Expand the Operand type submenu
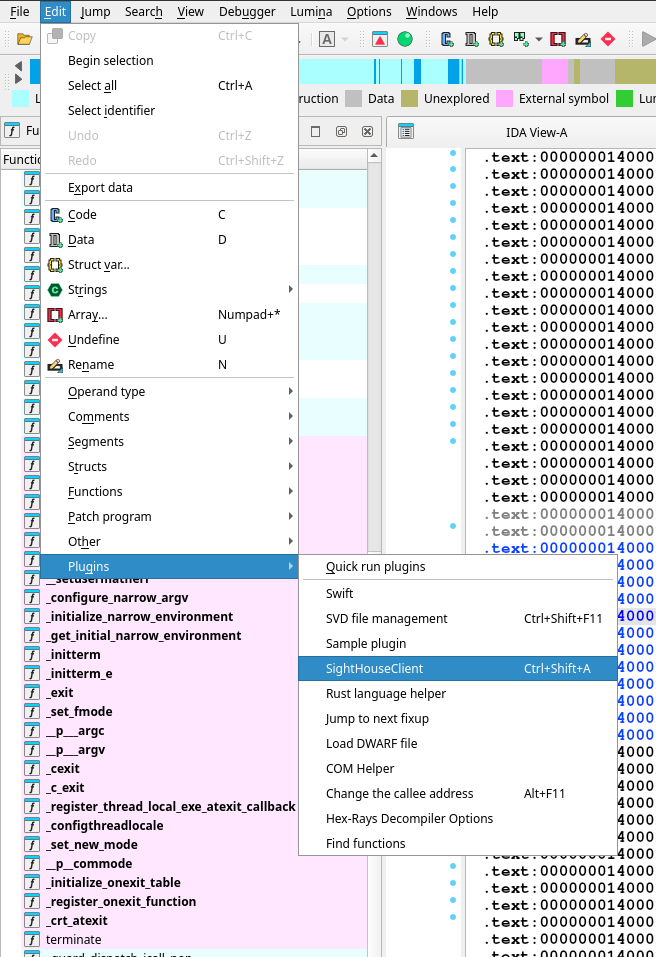The width and height of the screenshot is (656, 957). (169, 391)
